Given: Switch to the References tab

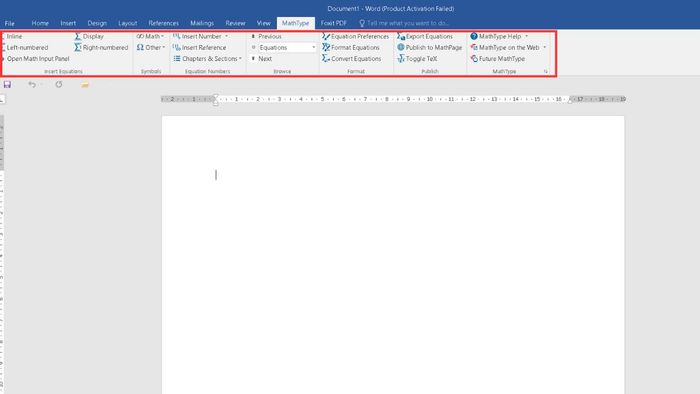Looking at the screenshot, I should tap(163, 23).
